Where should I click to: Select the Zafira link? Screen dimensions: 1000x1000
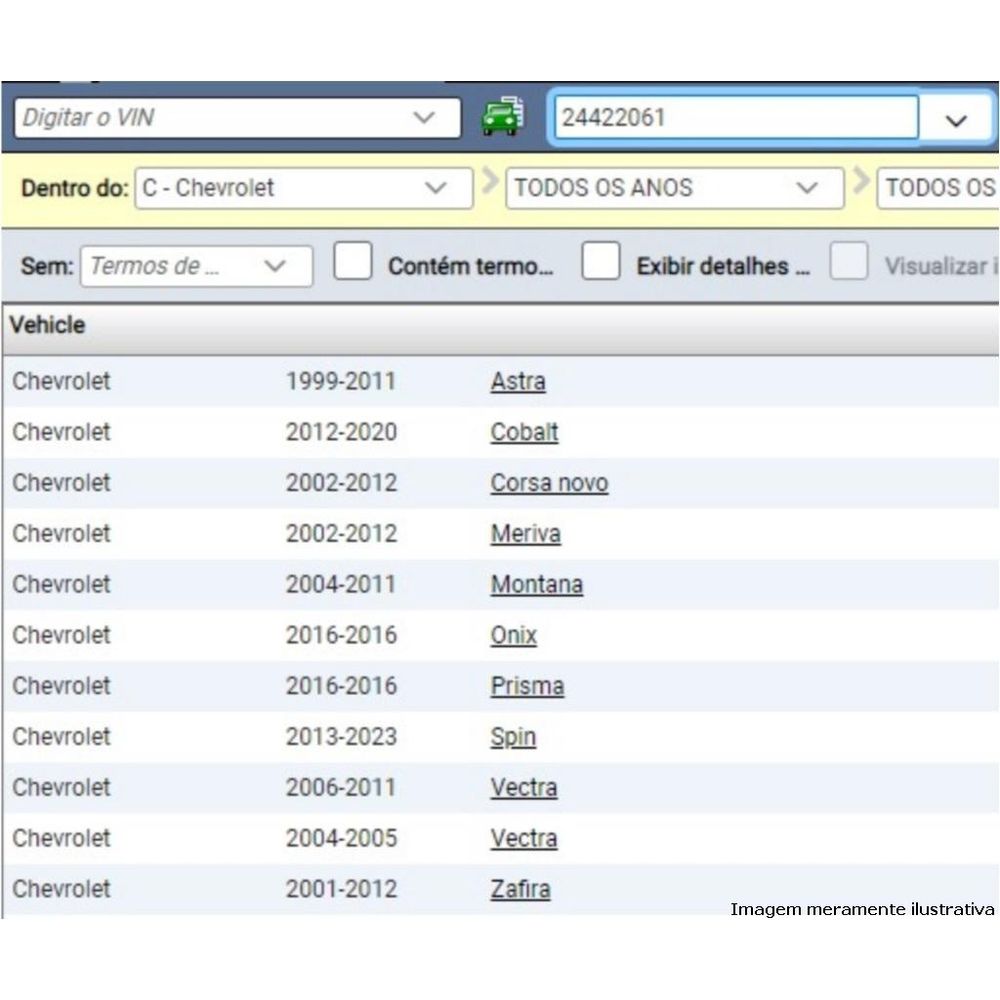(x=520, y=889)
